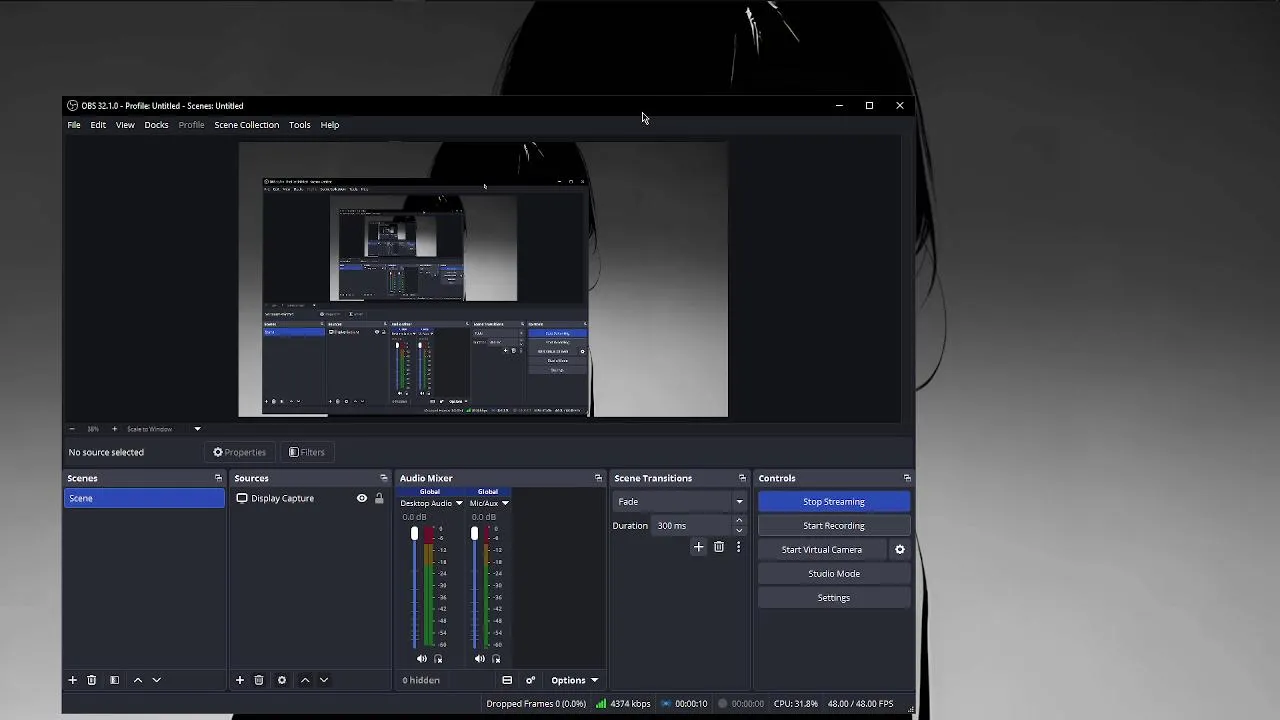
Task: Click the "0 hidden" label in Audio Mixer
Action: [421, 680]
